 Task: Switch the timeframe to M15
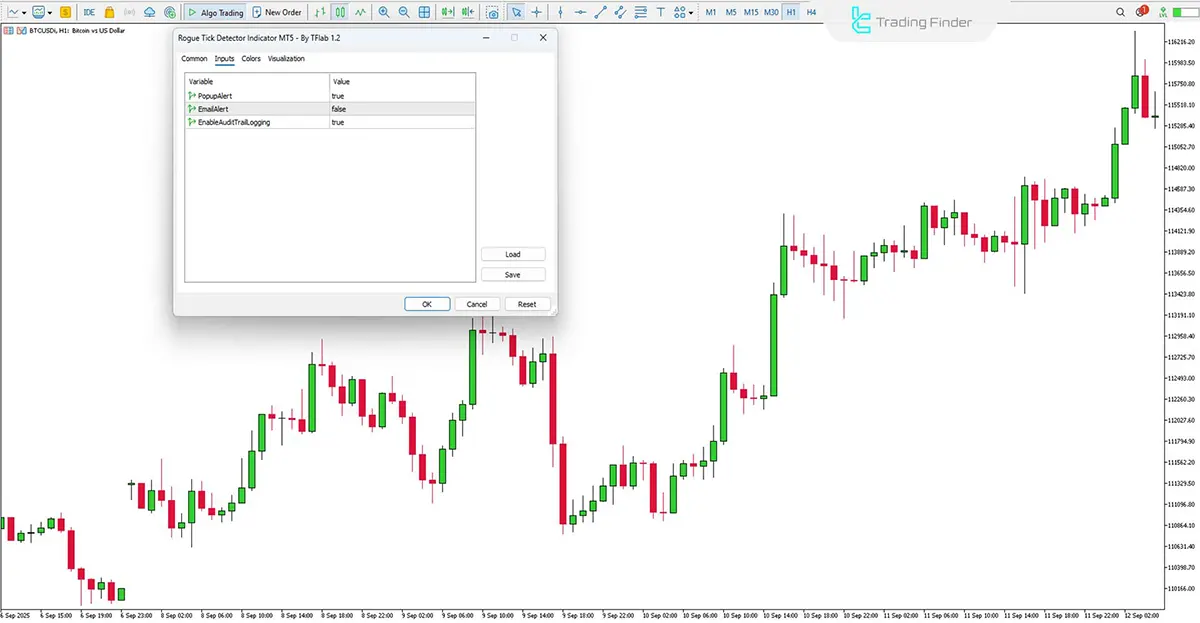pos(751,12)
